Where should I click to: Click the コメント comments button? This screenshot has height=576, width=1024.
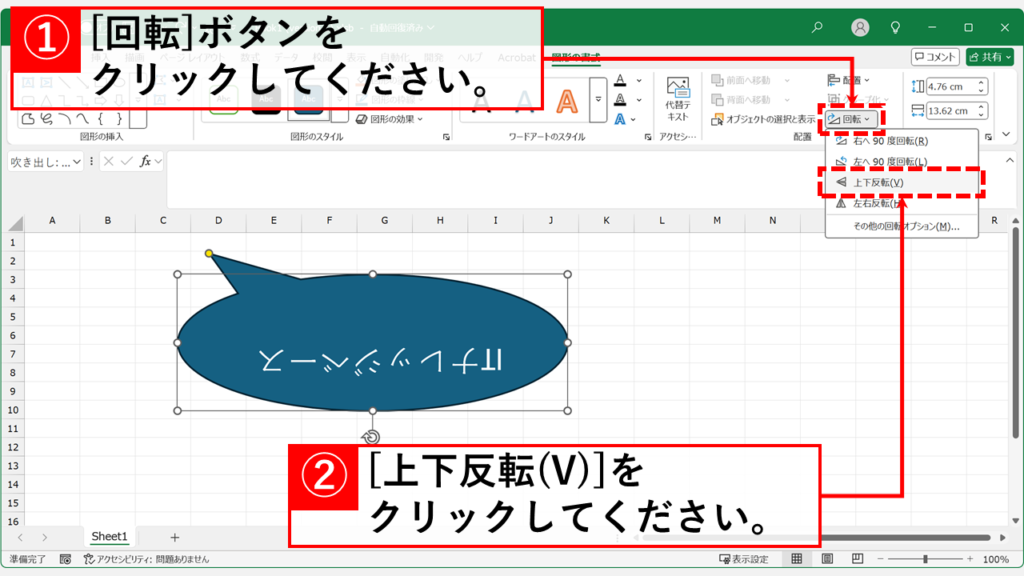(x=935, y=57)
